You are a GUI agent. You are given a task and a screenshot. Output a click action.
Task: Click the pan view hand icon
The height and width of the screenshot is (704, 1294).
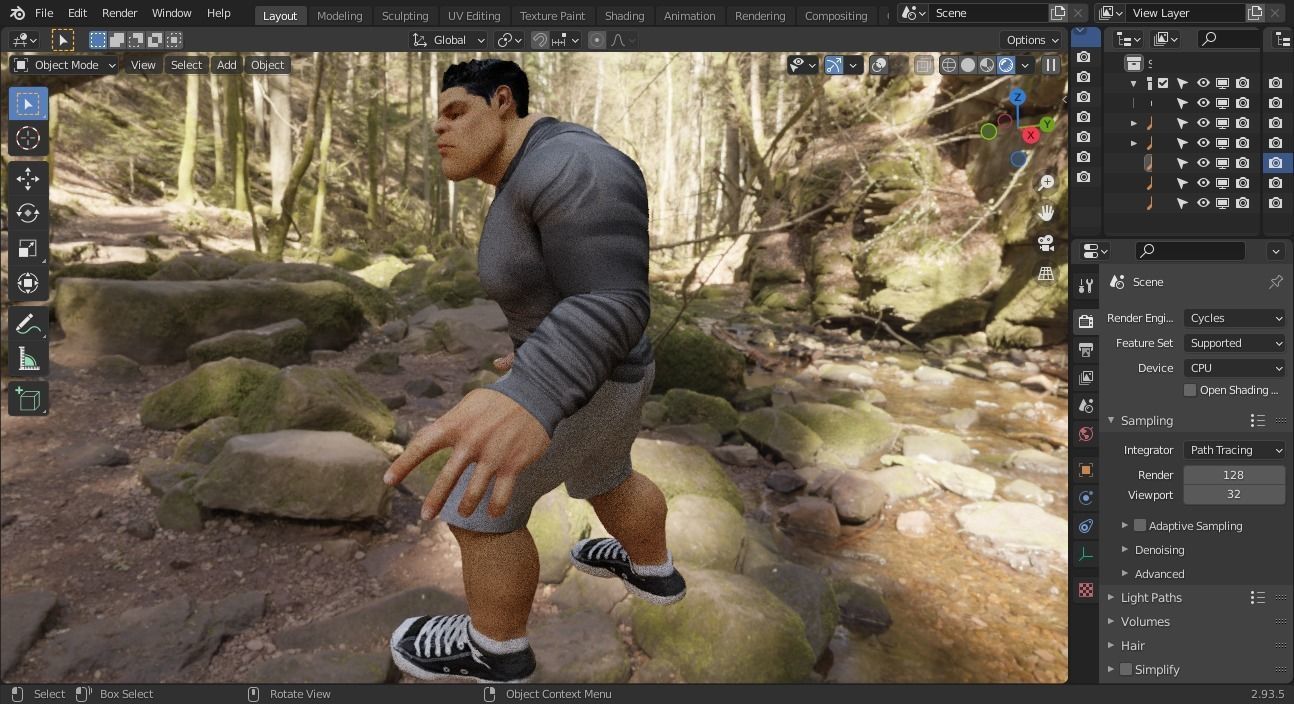click(1046, 212)
